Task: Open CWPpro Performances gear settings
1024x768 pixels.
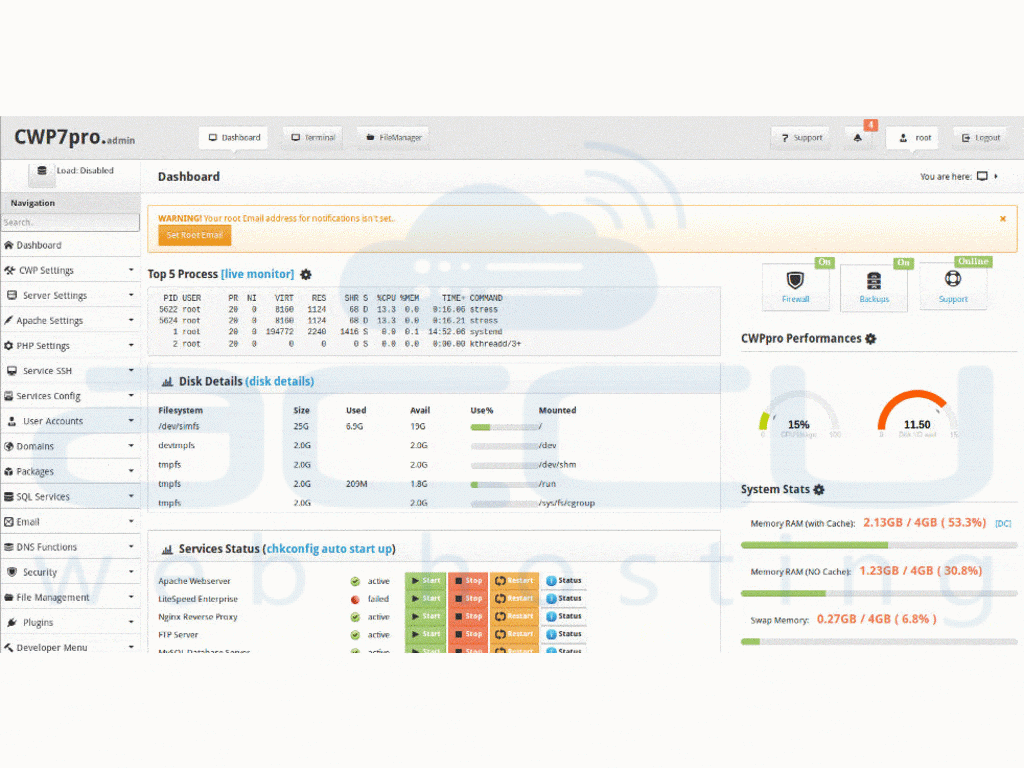Action: (x=871, y=339)
